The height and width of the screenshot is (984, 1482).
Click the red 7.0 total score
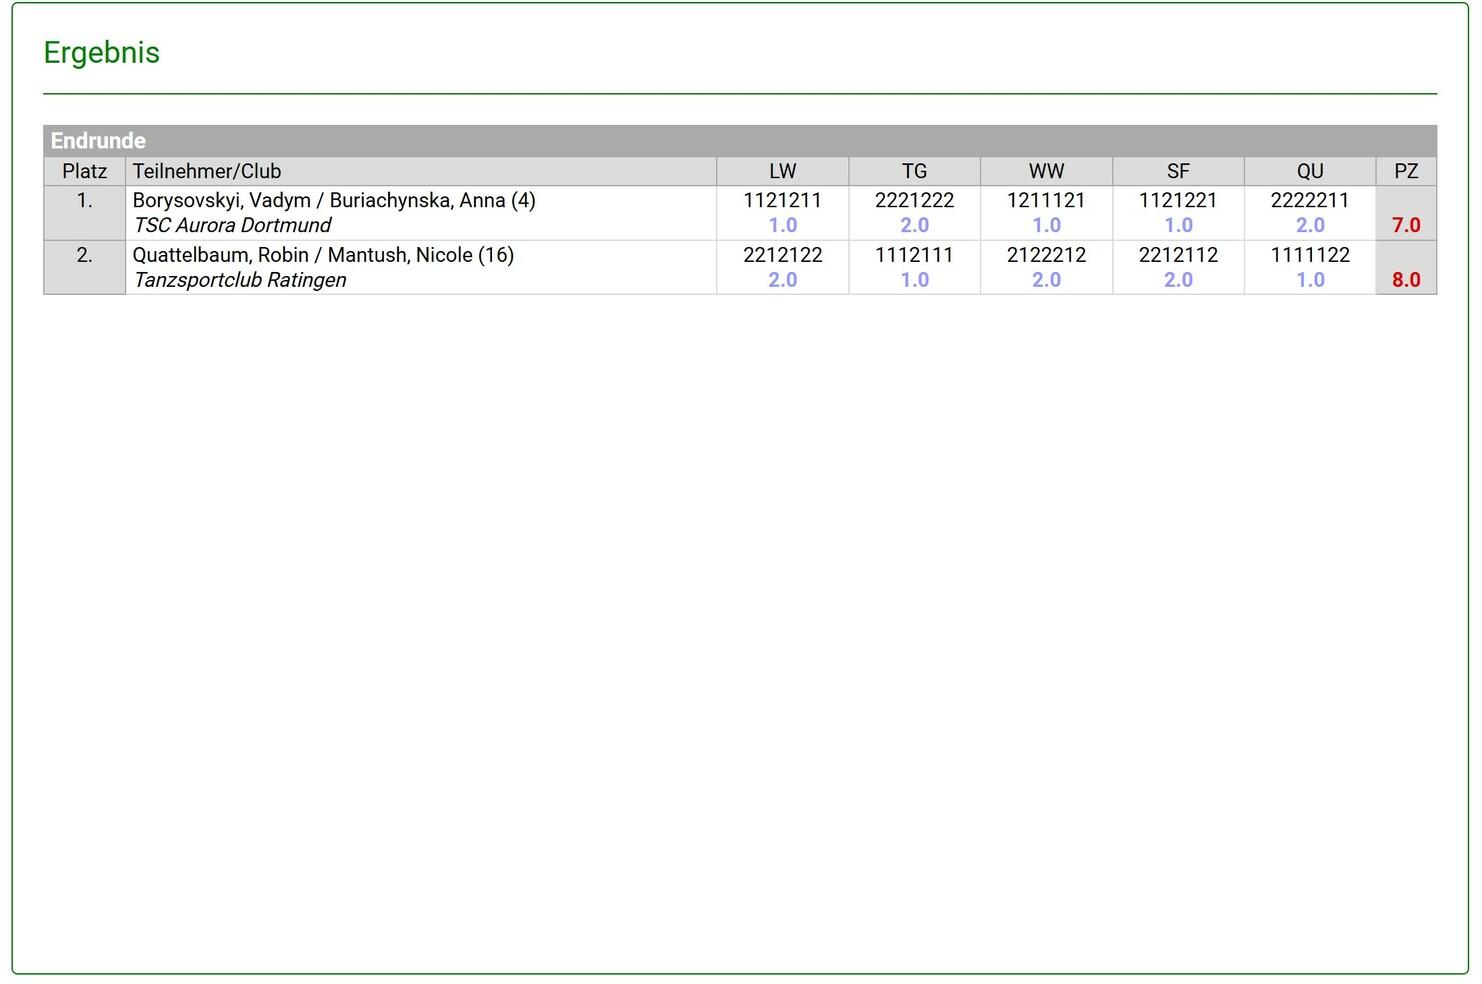click(x=1406, y=225)
